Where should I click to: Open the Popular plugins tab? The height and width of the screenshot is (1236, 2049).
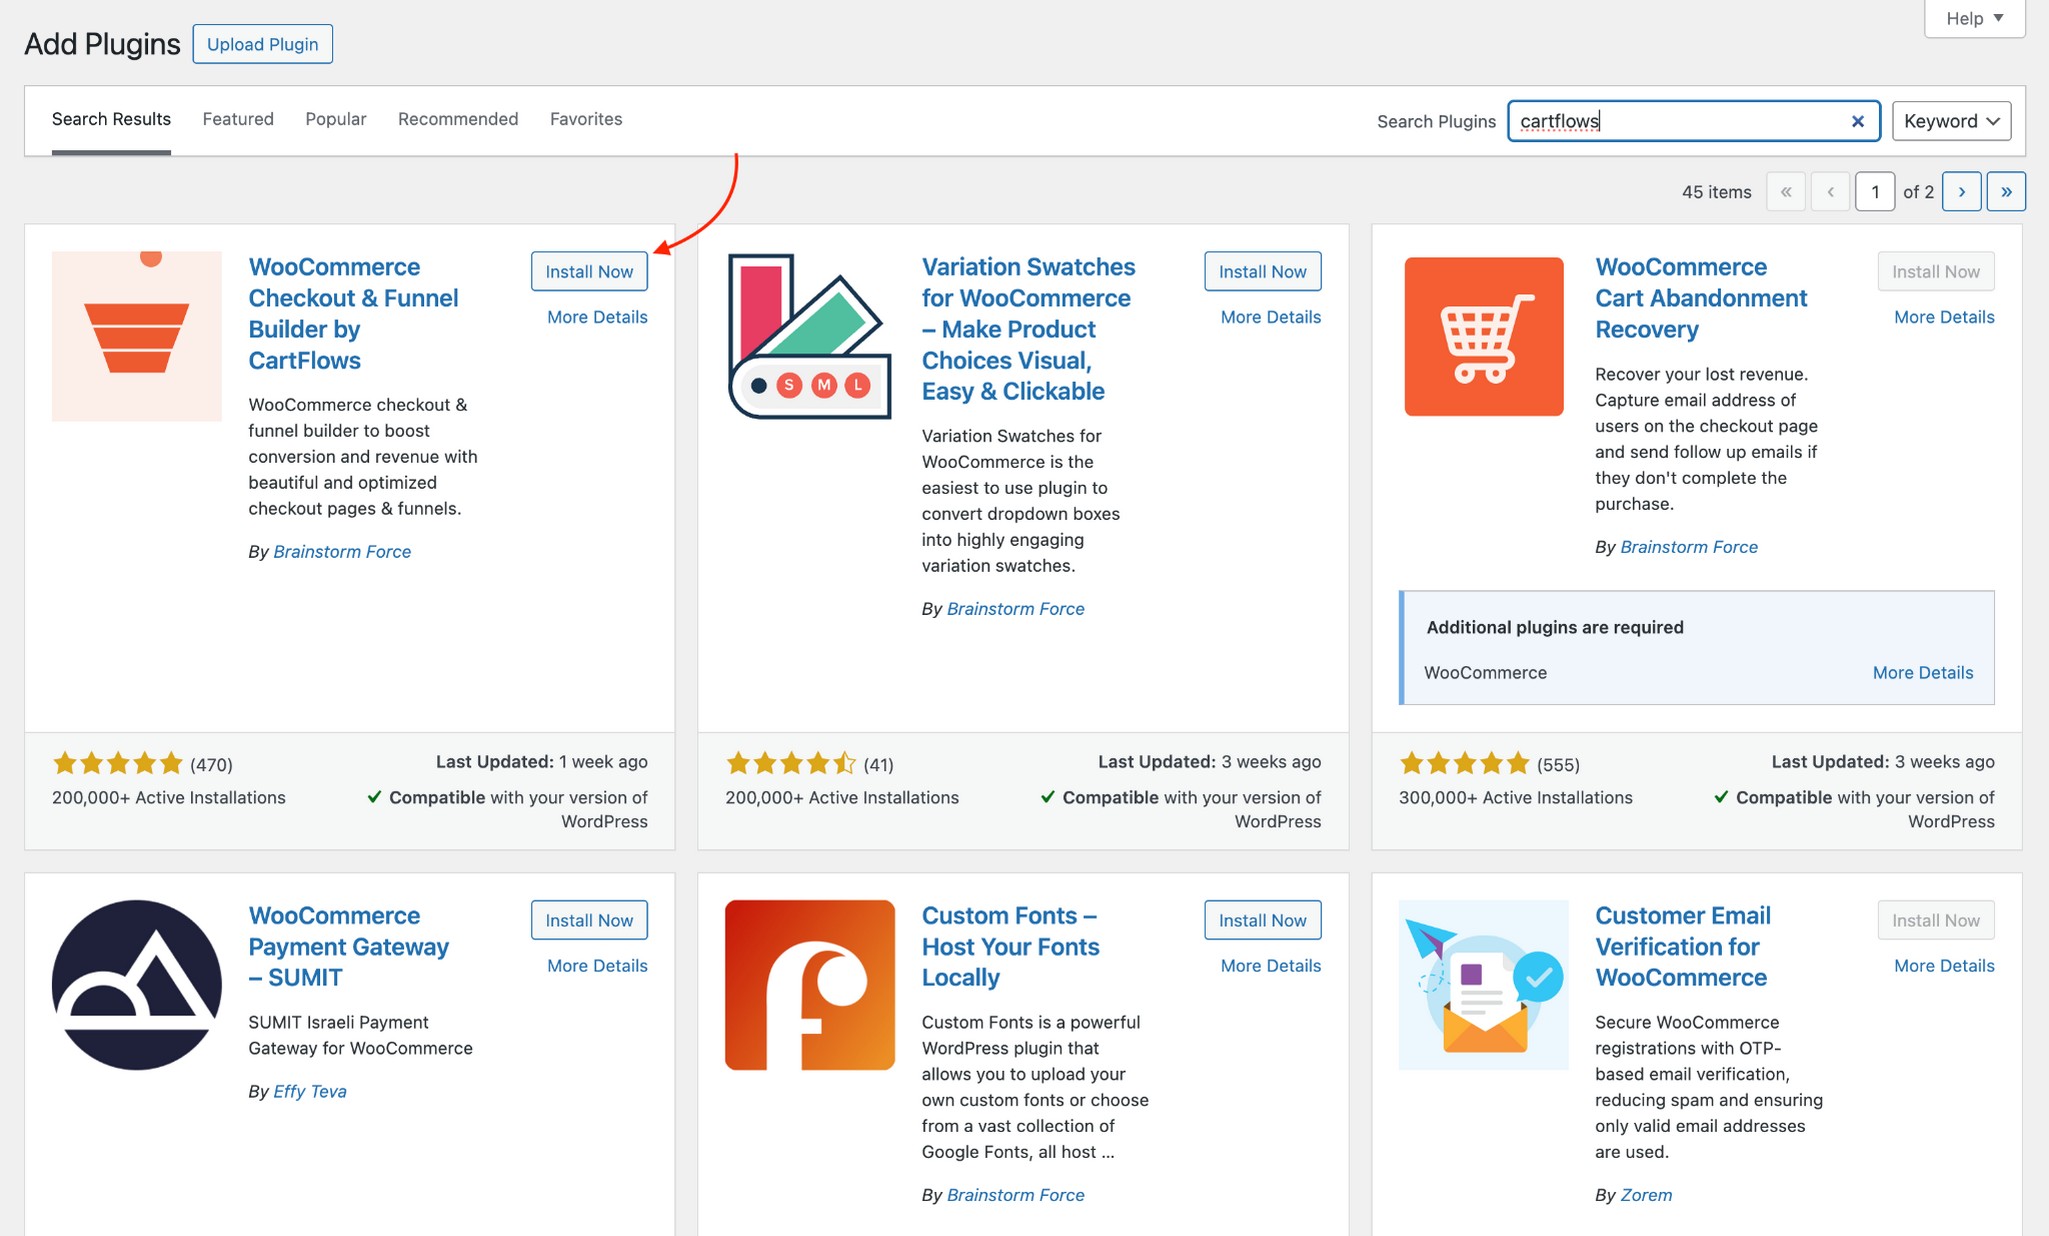[336, 119]
